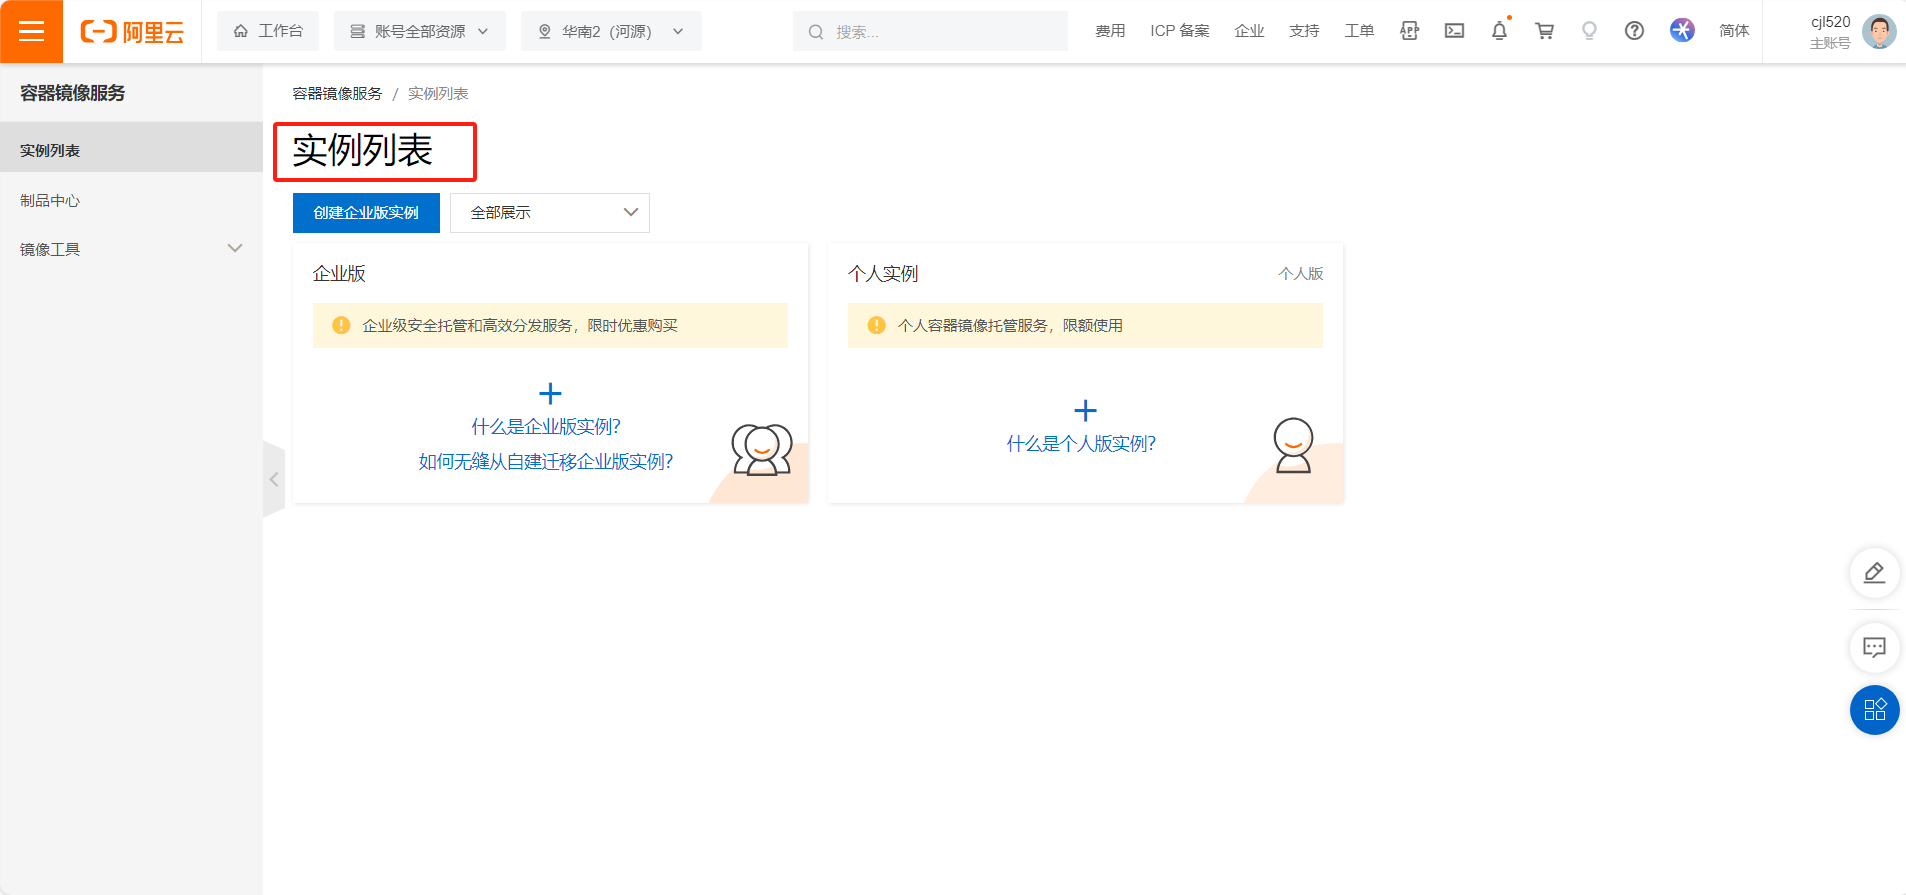Open the 支持 top menu

1304,31
